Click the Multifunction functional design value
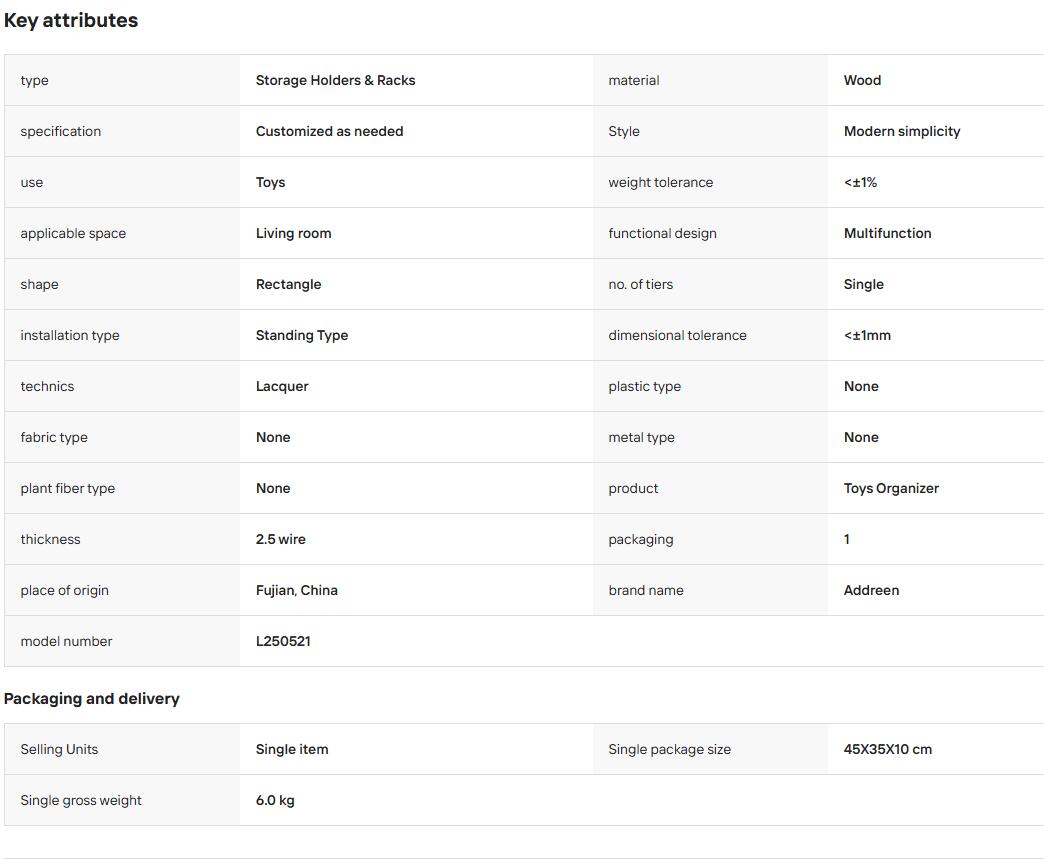This screenshot has height=860, width=1044. [x=888, y=234]
